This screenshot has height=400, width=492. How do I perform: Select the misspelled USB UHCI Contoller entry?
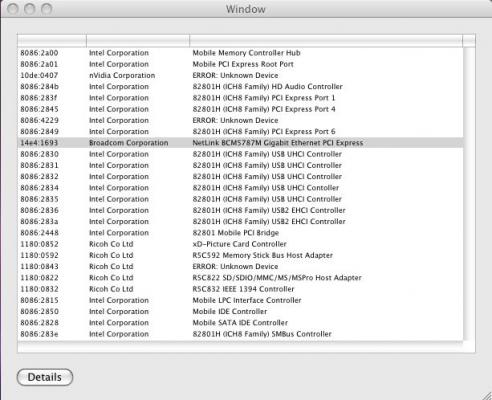point(266,188)
